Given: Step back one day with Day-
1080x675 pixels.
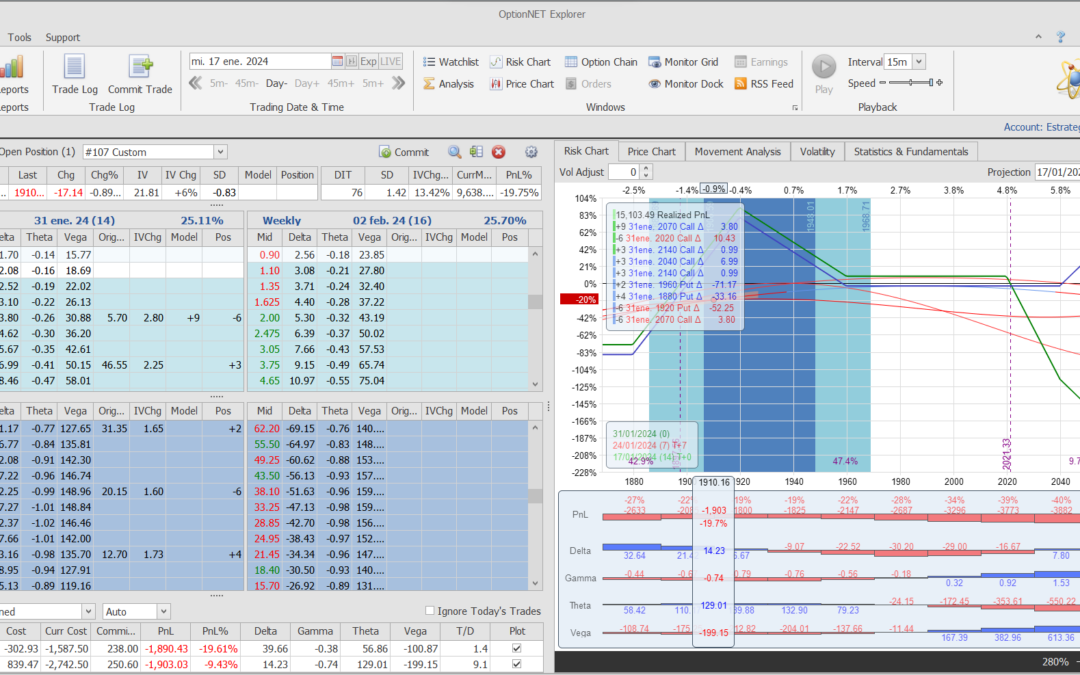Looking at the screenshot, I should [x=276, y=84].
